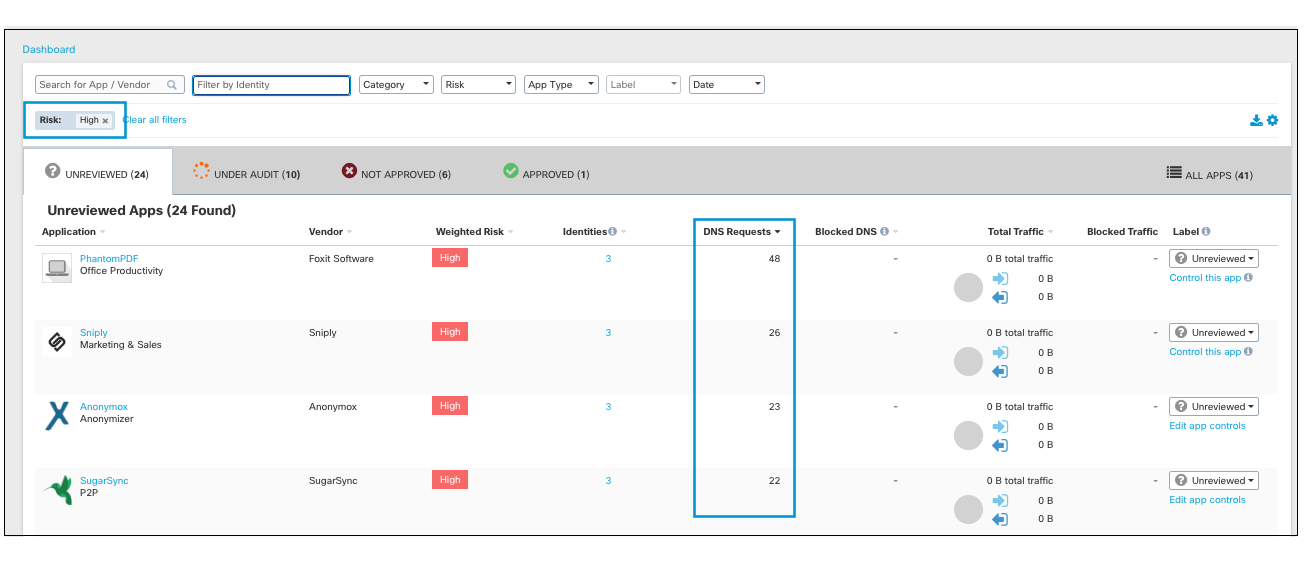Switch to the Not Approved (6) tab

tap(396, 173)
